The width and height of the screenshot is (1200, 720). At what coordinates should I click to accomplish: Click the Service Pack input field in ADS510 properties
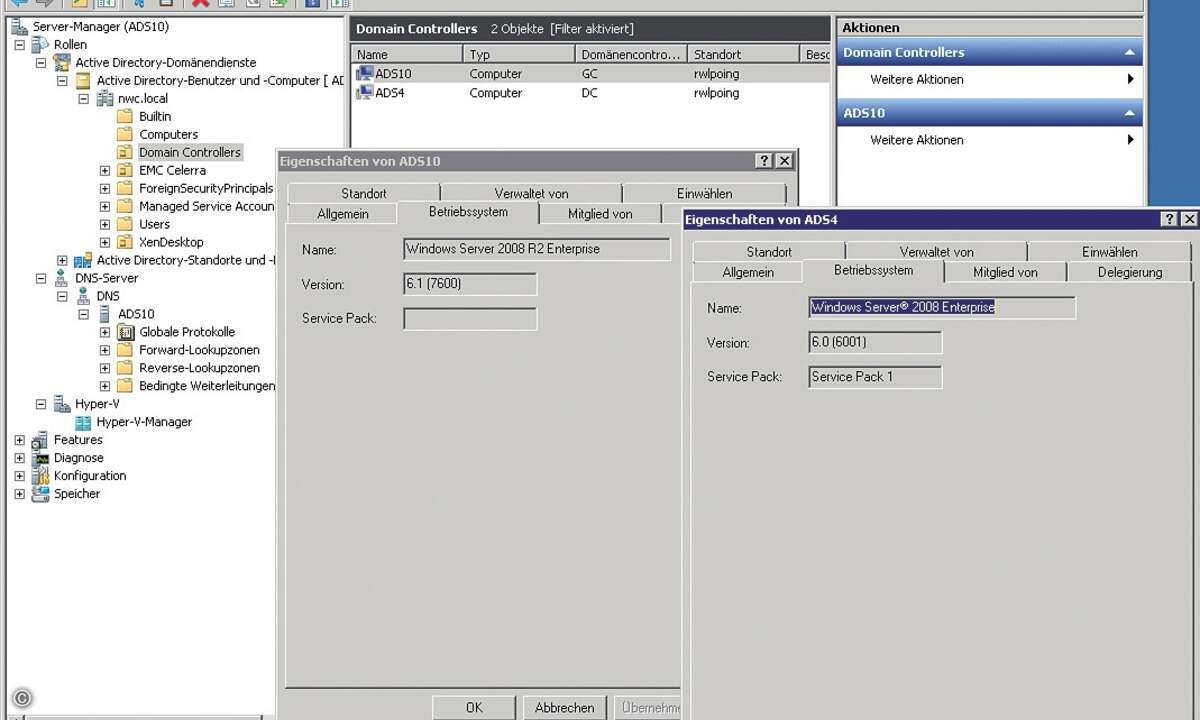pyautogui.click(x=469, y=318)
